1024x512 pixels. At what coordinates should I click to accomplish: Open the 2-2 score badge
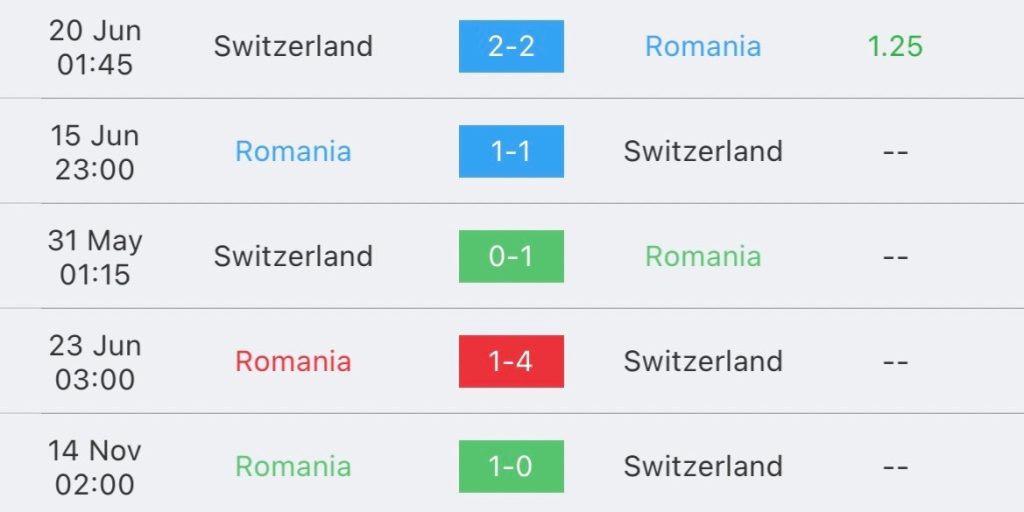coord(511,46)
